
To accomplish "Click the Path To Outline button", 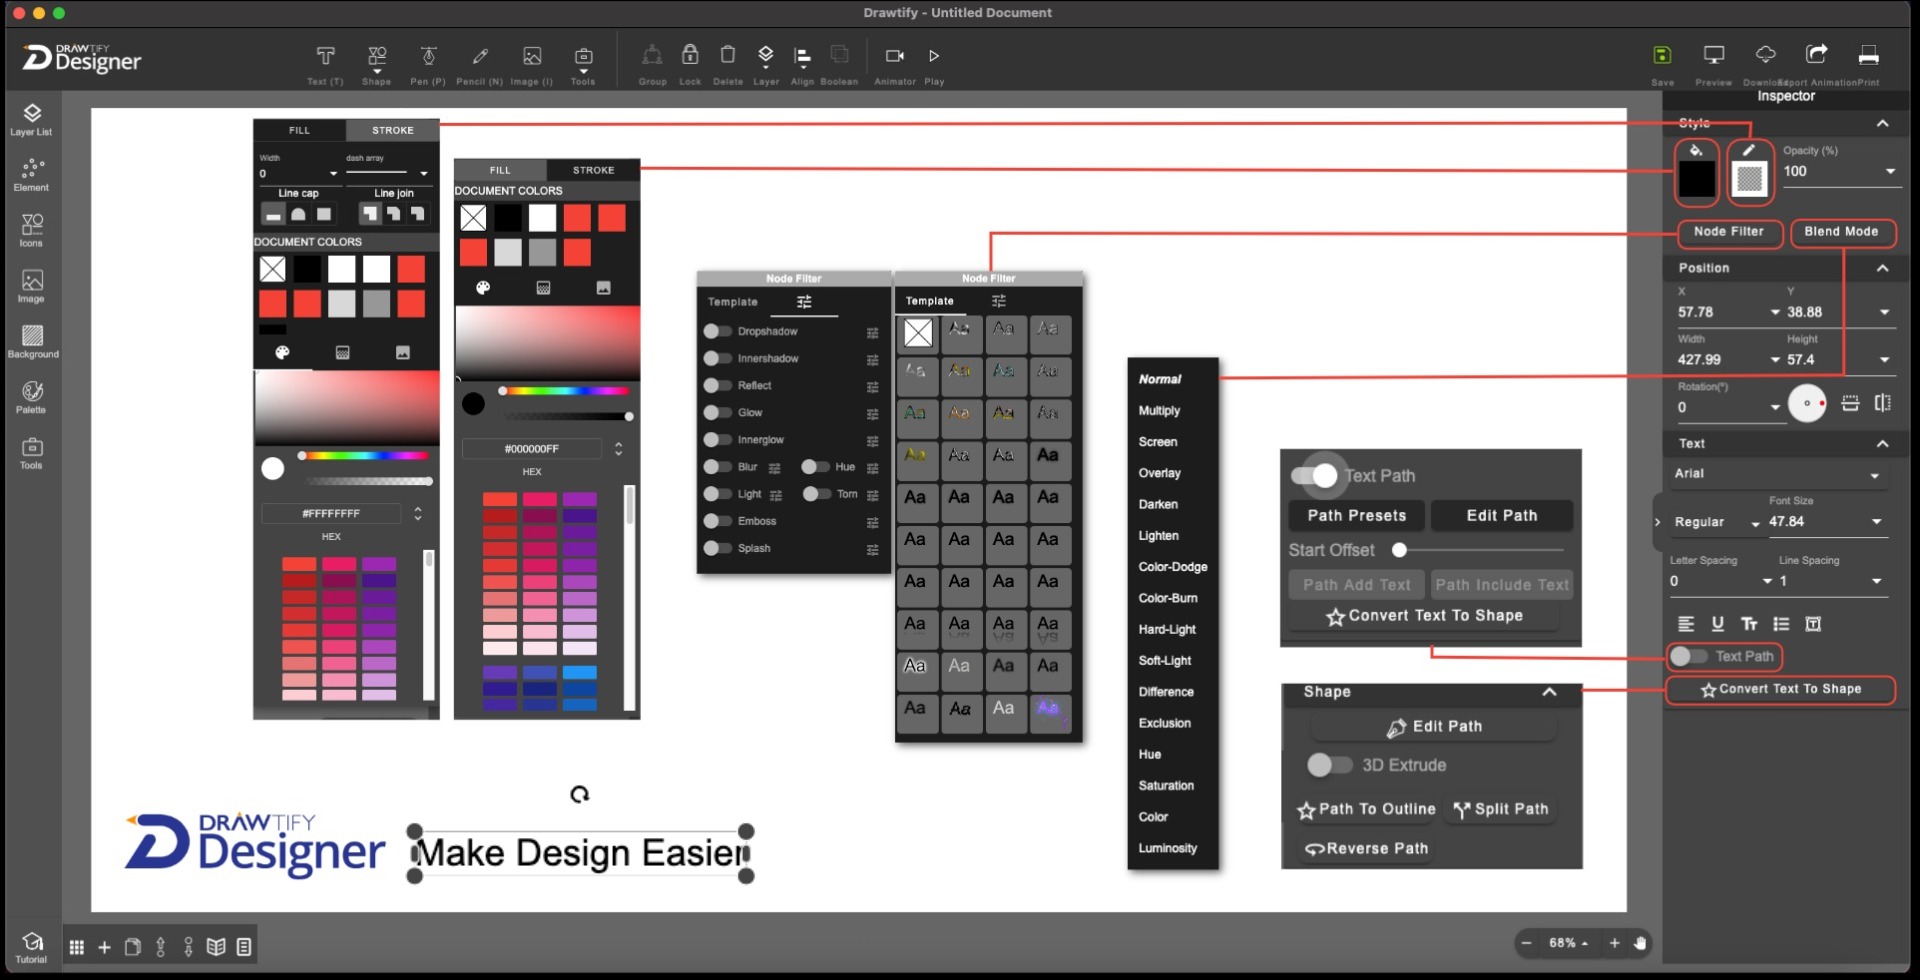I will [1366, 809].
